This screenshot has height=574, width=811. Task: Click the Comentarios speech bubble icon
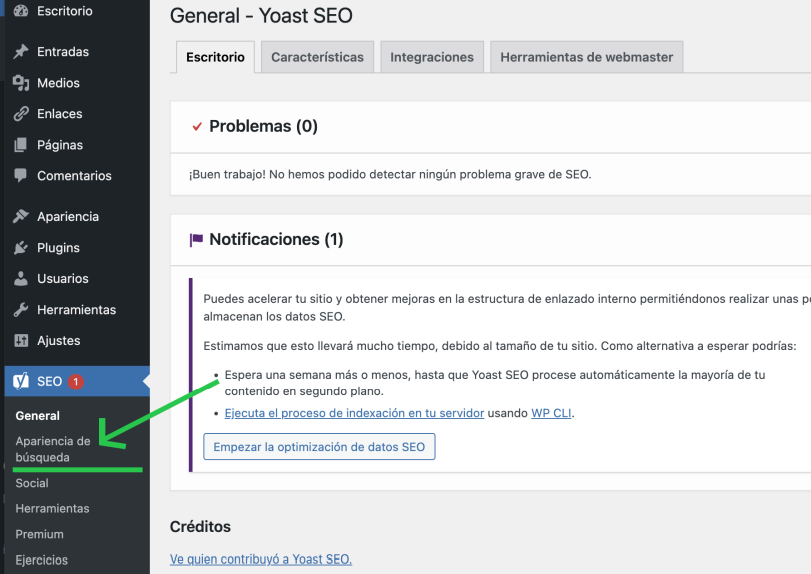(x=21, y=176)
